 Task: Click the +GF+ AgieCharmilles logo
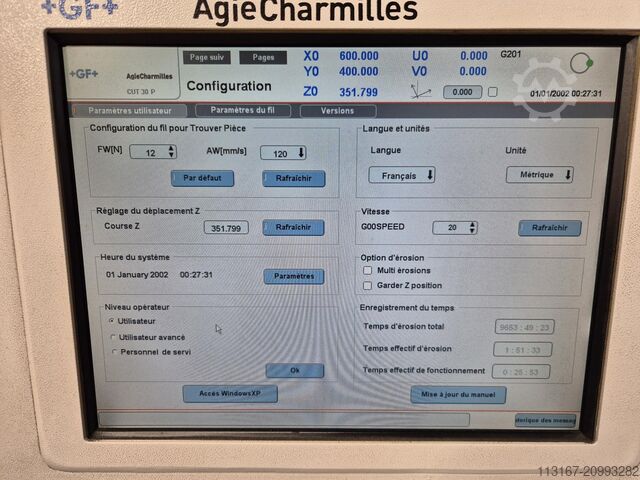coord(122,75)
